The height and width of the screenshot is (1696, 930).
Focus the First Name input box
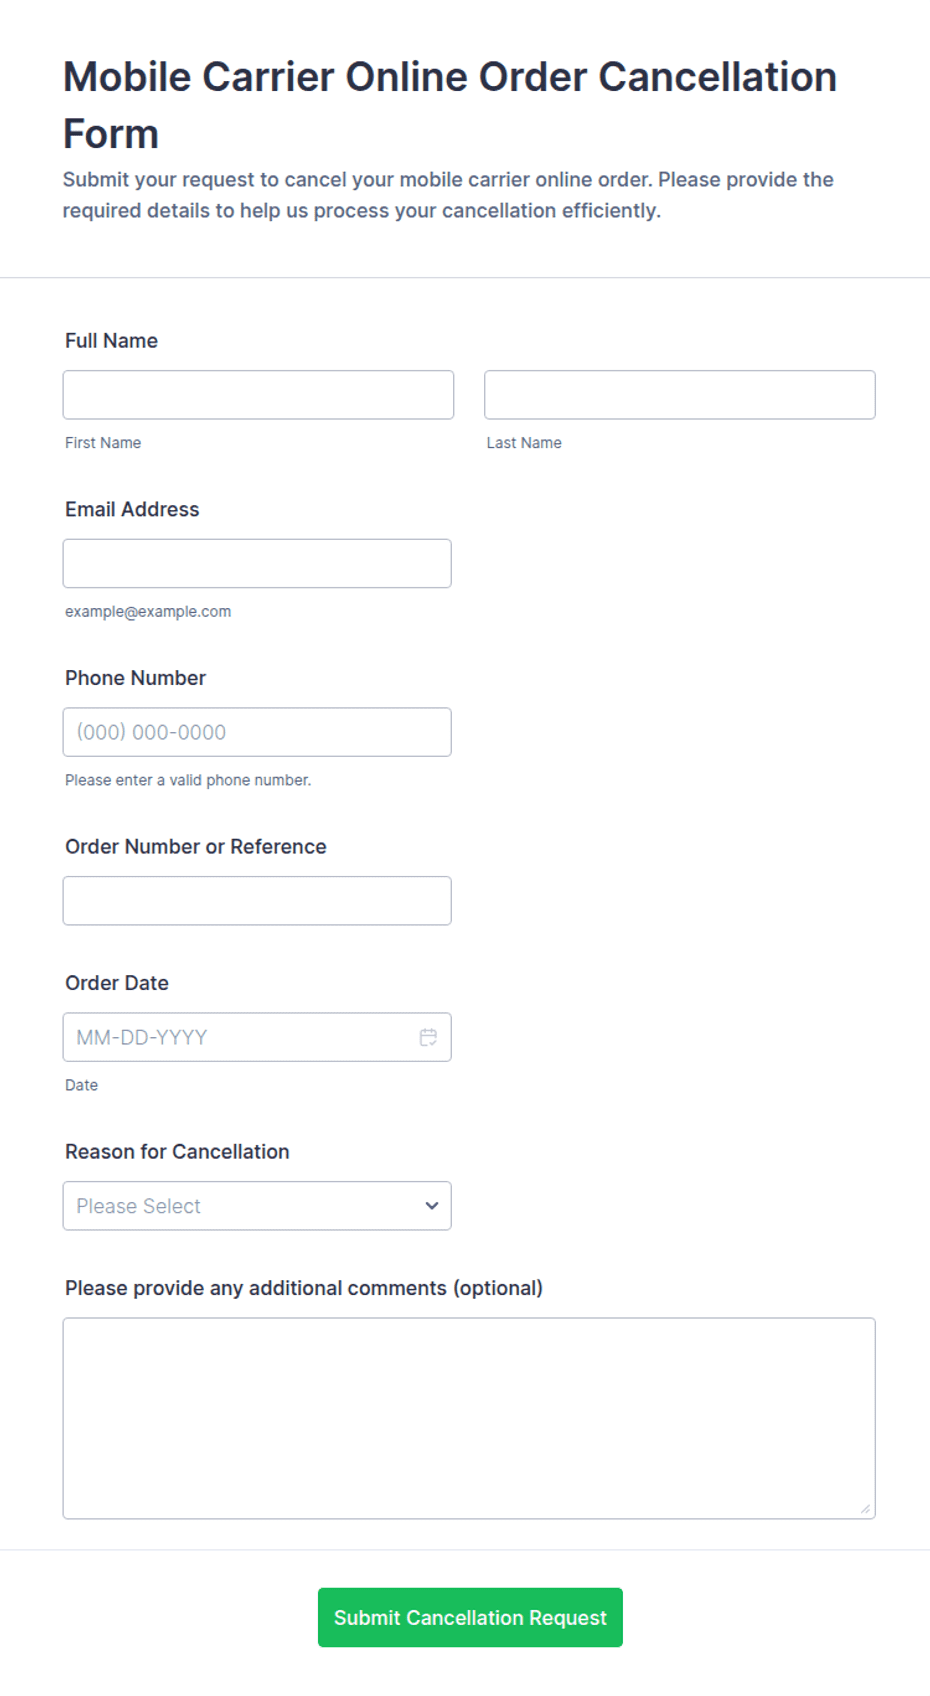(258, 395)
